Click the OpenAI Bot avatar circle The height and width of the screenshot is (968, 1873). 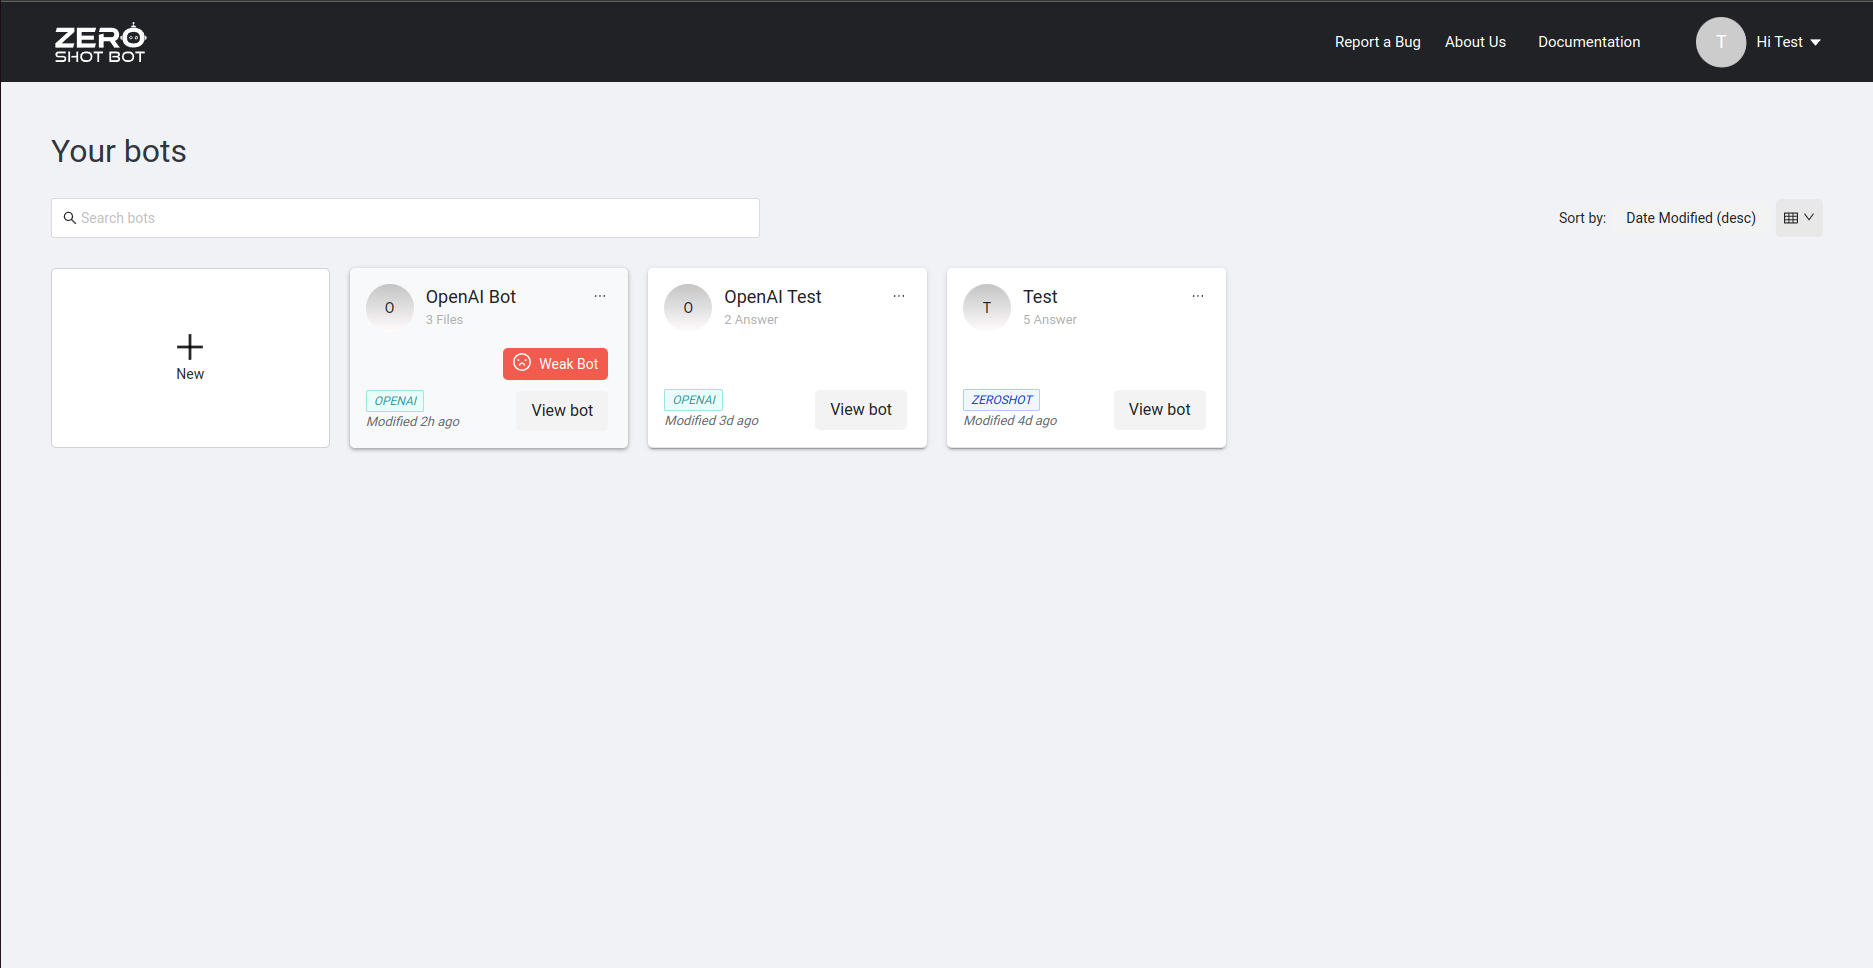(x=389, y=308)
